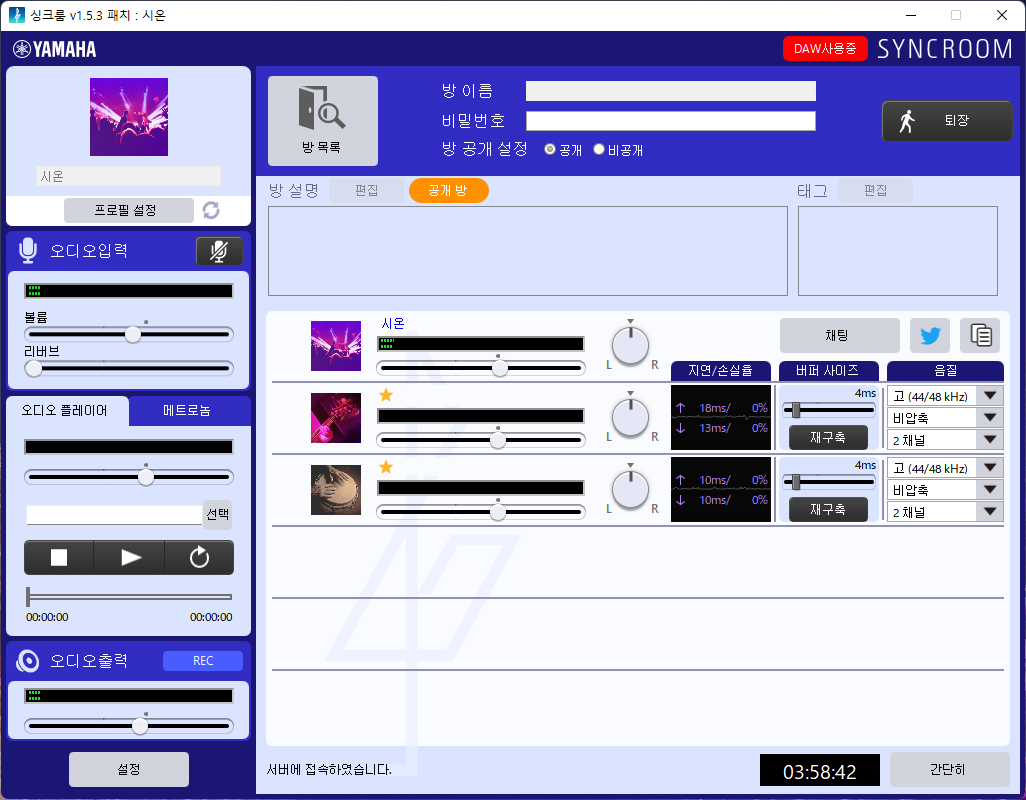Switch to the 메트로놈 tab
The image size is (1026, 800).
[189, 410]
